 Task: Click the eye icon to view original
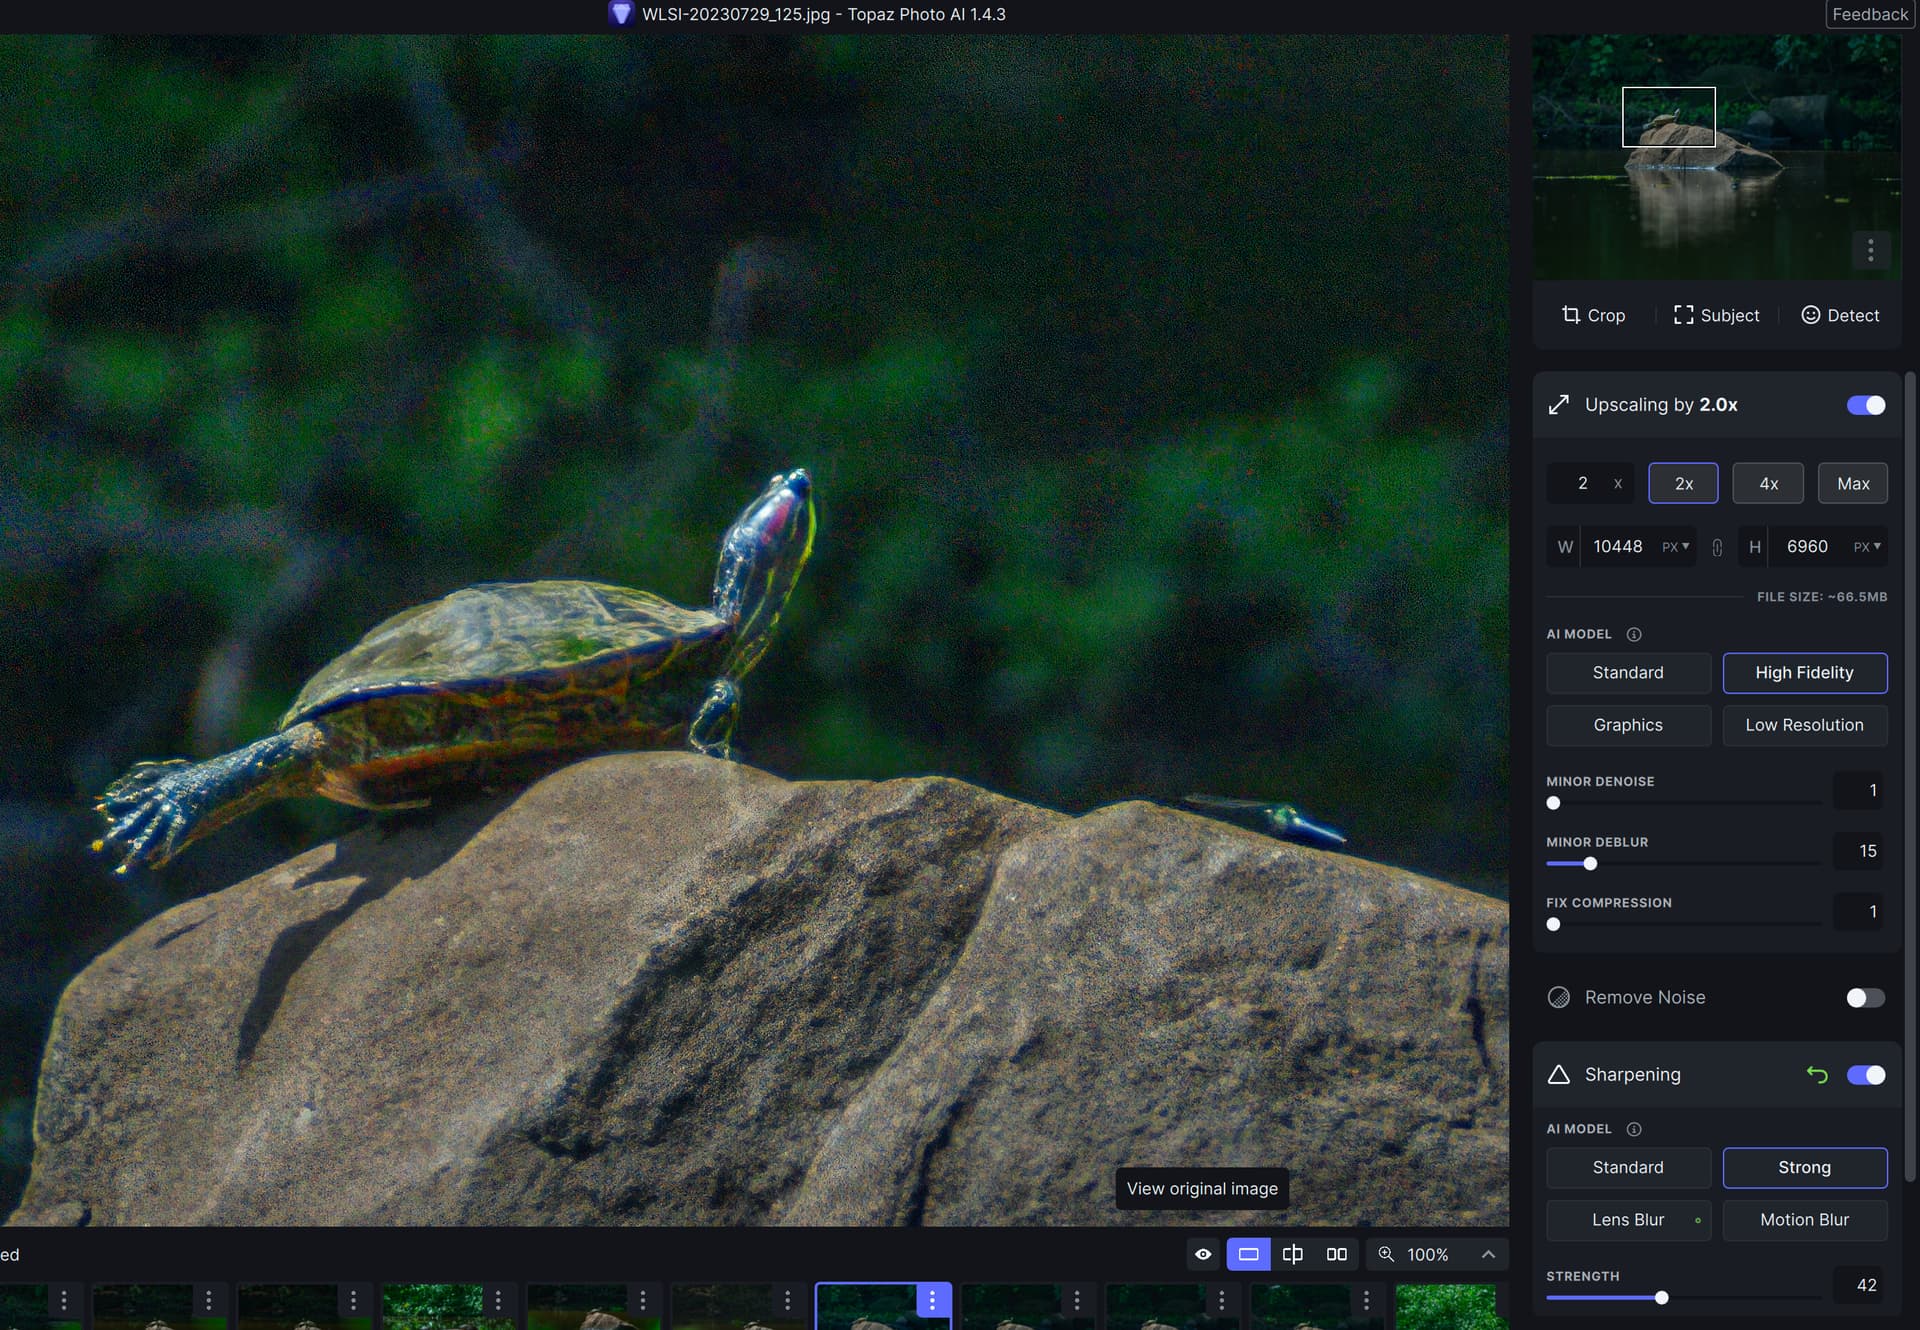(x=1203, y=1254)
